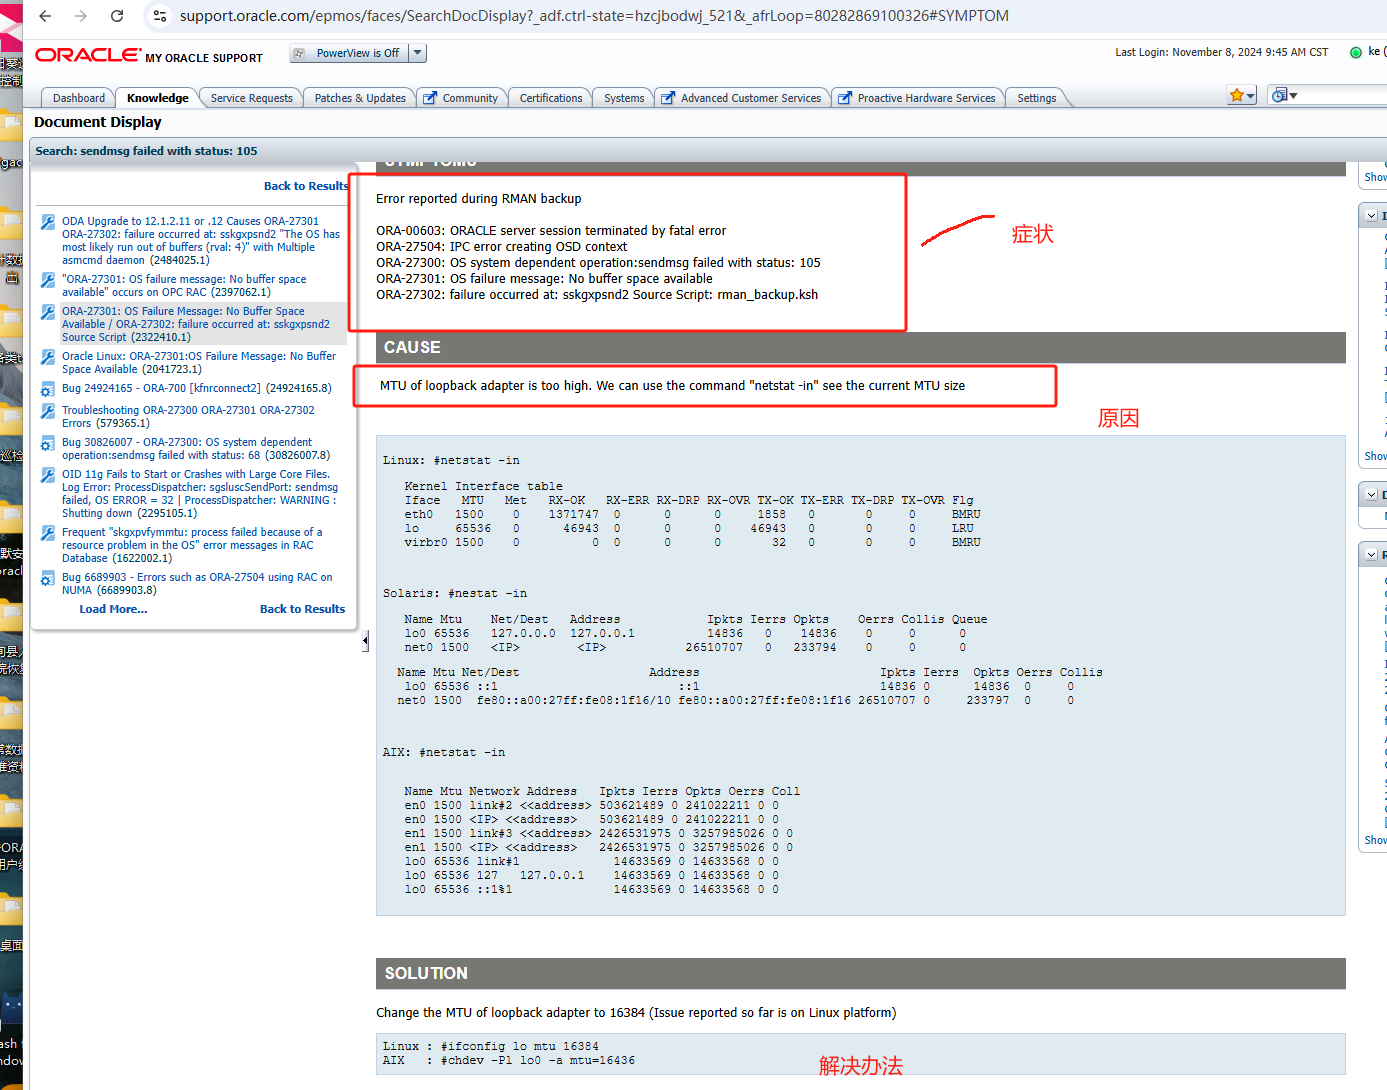Open the Oracle Linux ORA-27301 document (2041723.1)

199,363
